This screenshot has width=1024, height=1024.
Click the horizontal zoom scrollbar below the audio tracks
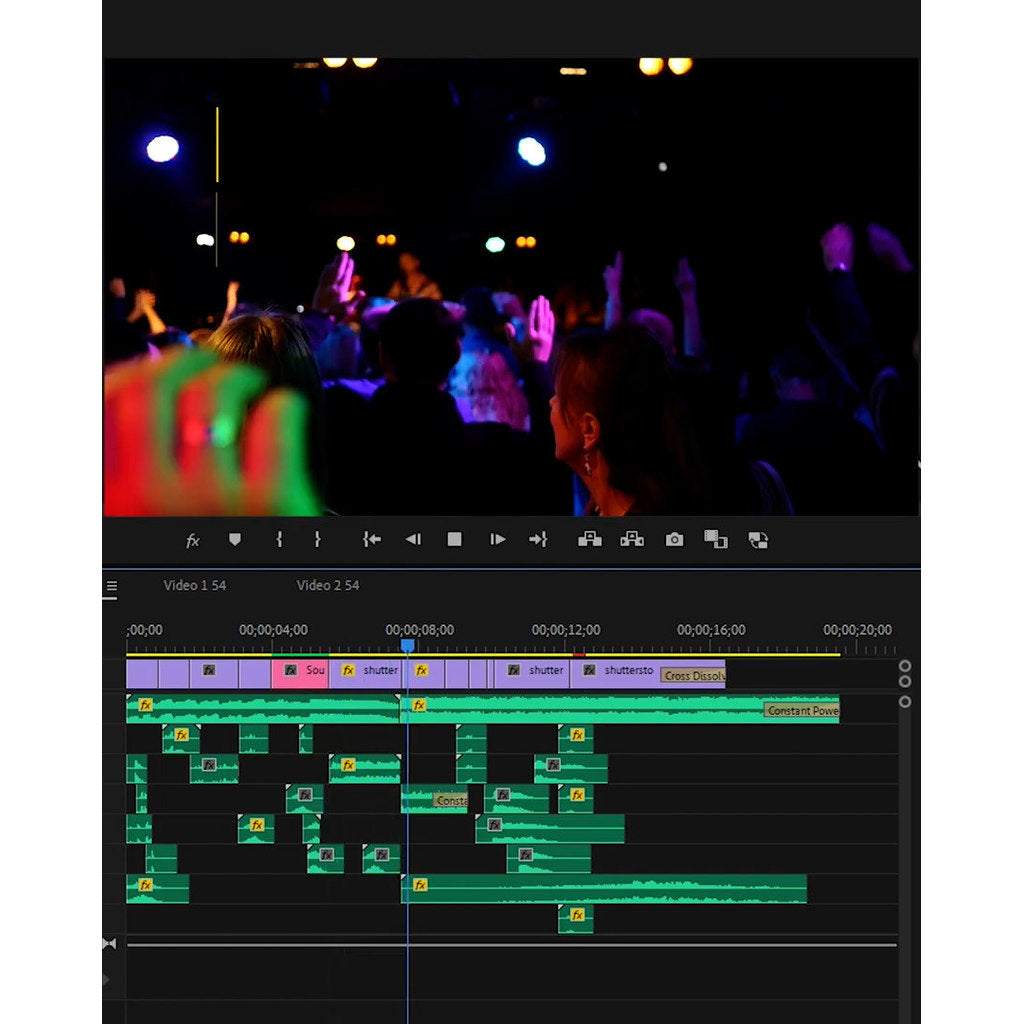pyautogui.click(x=512, y=944)
